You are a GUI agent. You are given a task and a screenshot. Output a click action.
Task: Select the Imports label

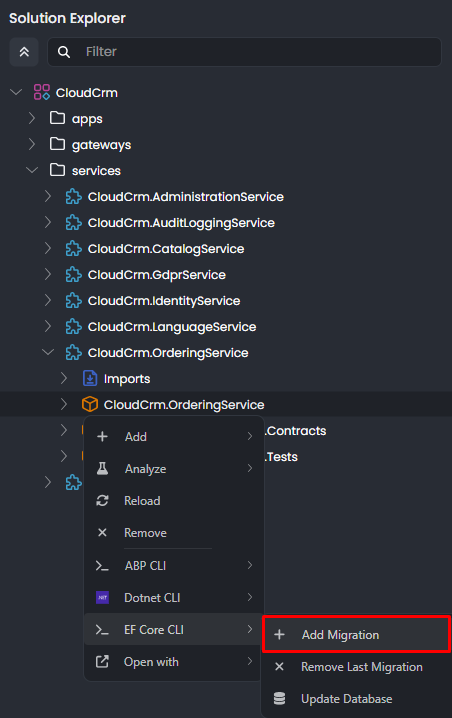127,379
